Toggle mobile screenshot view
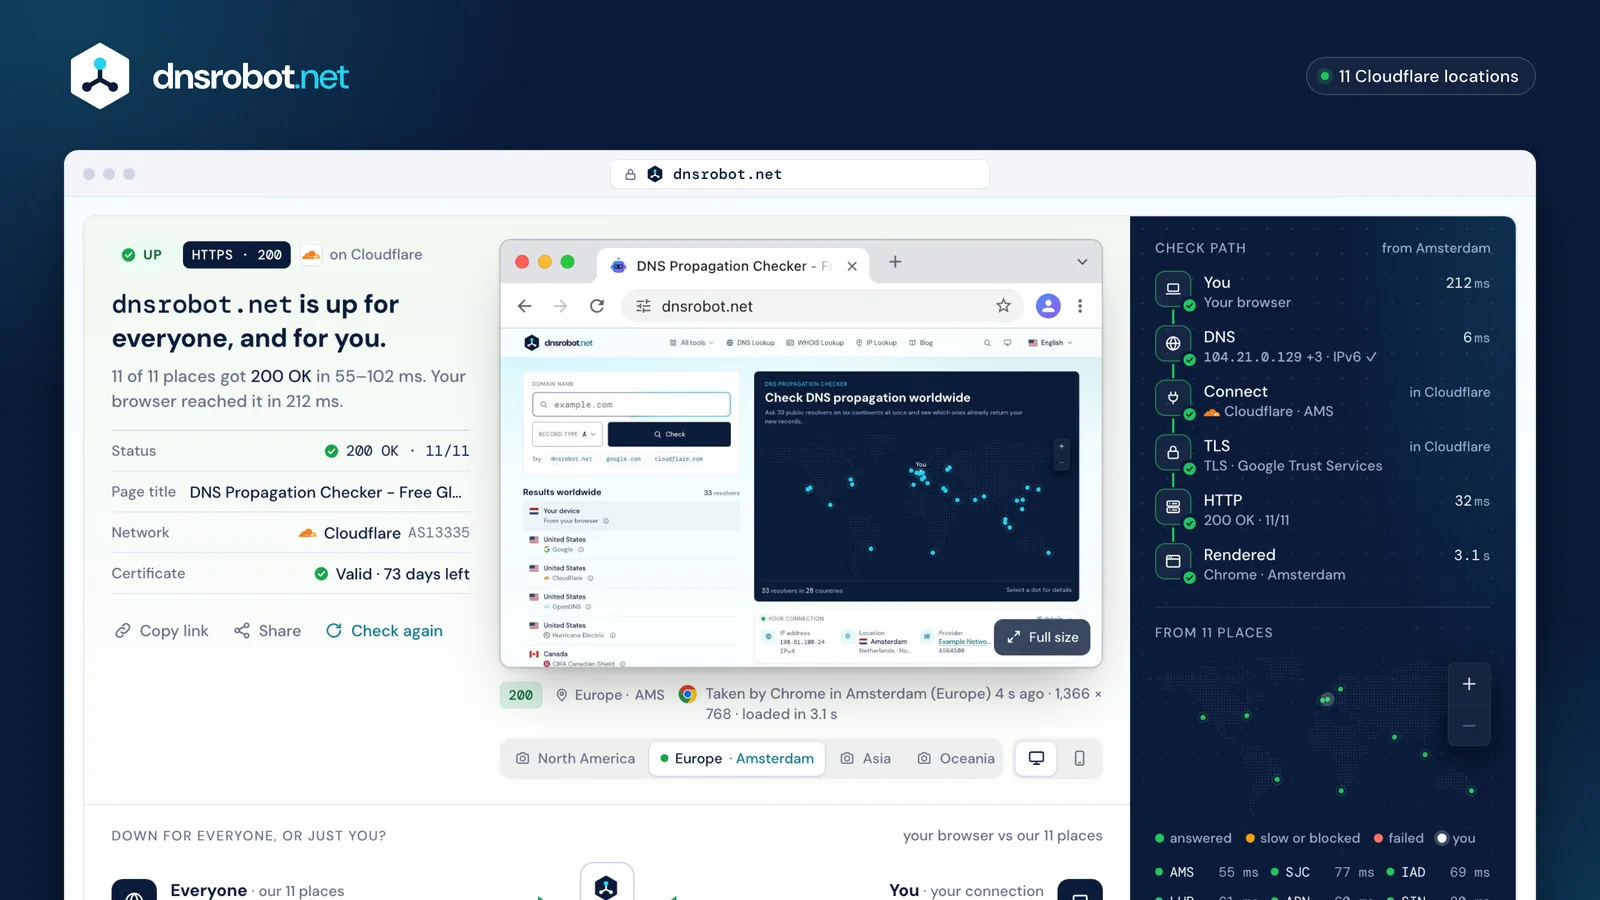1600x900 pixels. (x=1080, y=759)
